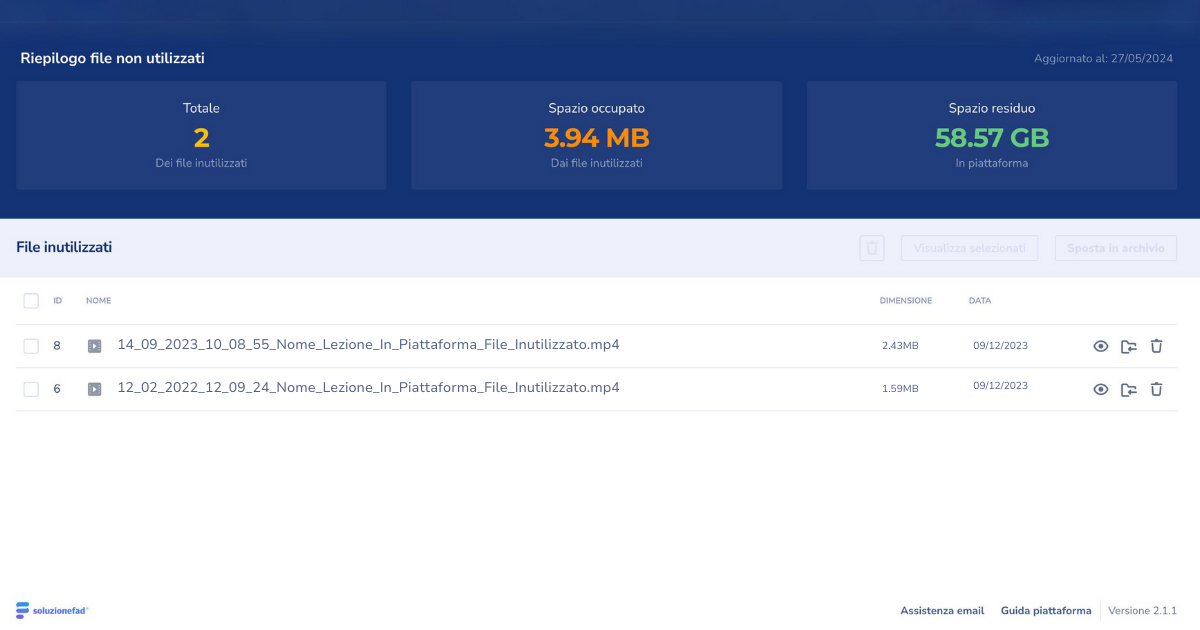Preview file 12_02_2022 with eye icon

coord(1101,390)
